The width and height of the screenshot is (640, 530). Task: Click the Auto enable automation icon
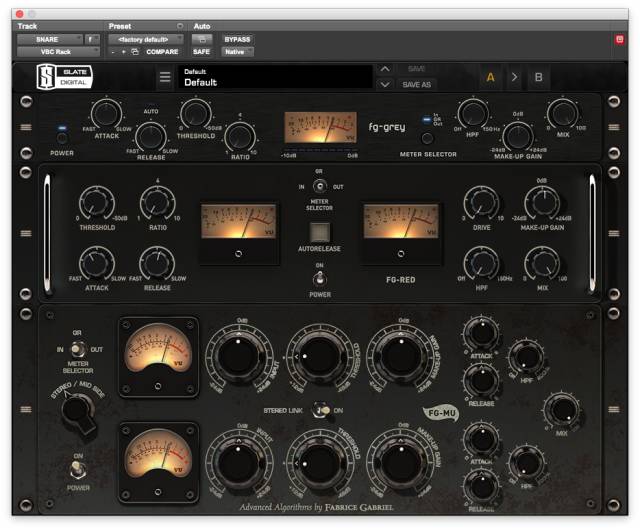click(x=202, y=40)
